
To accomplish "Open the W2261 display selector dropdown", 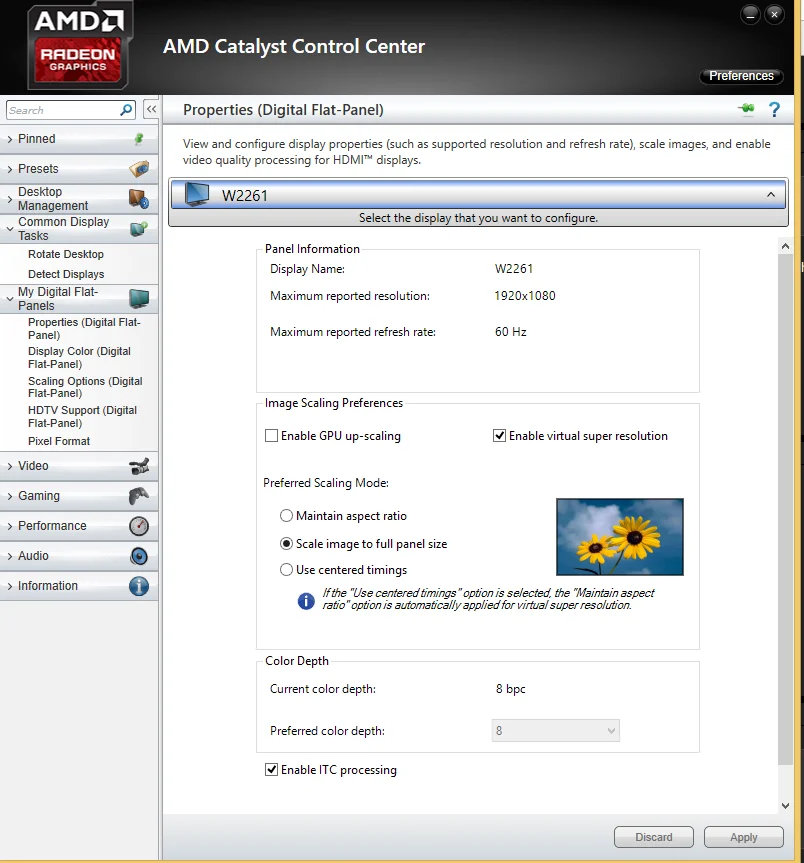I will [x=478, y=195].
